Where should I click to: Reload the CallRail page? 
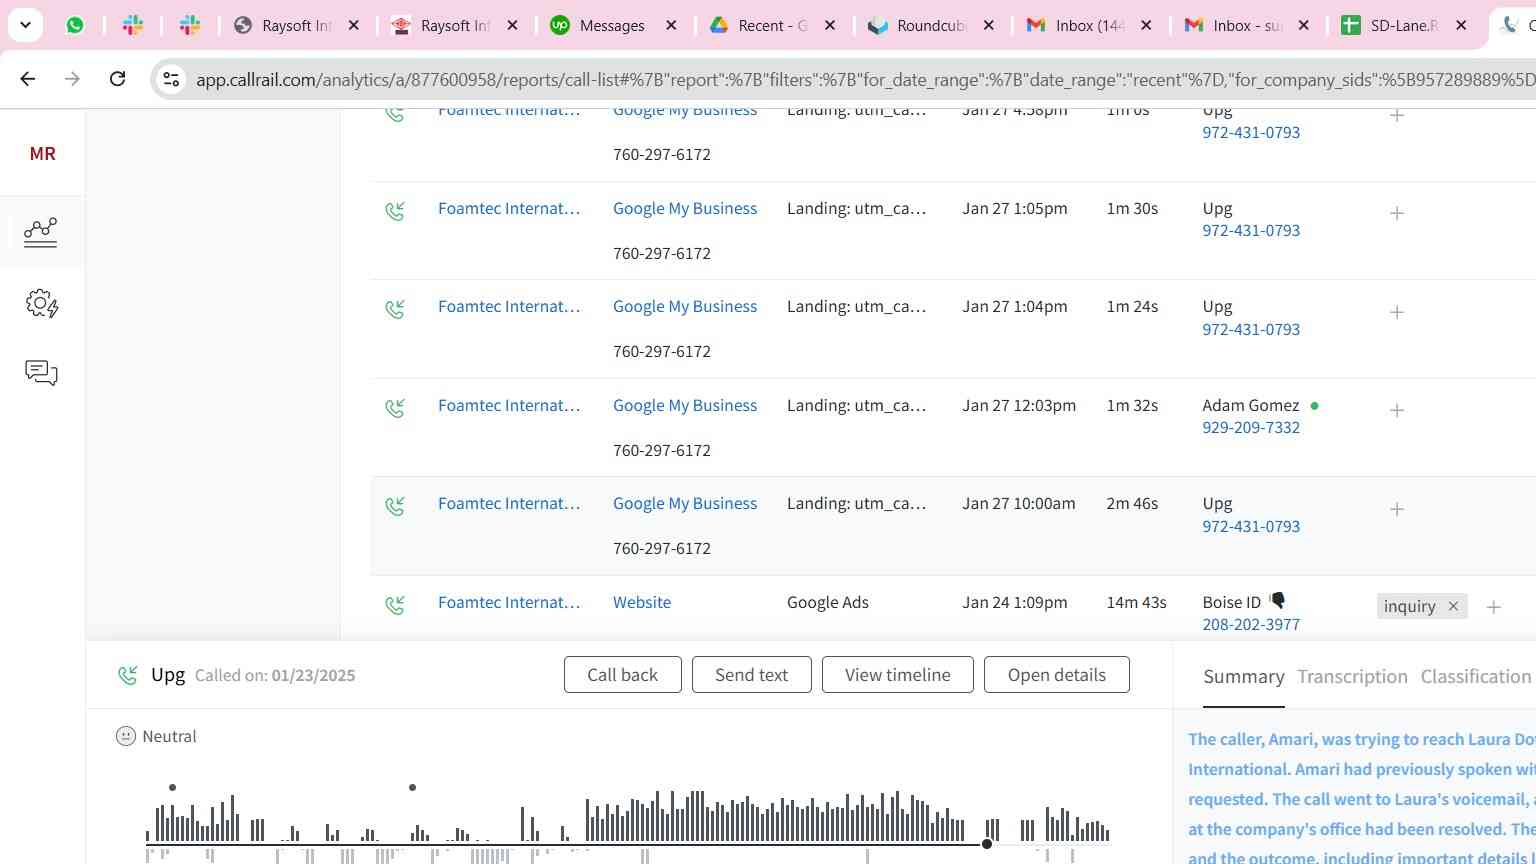click(117, 78)
